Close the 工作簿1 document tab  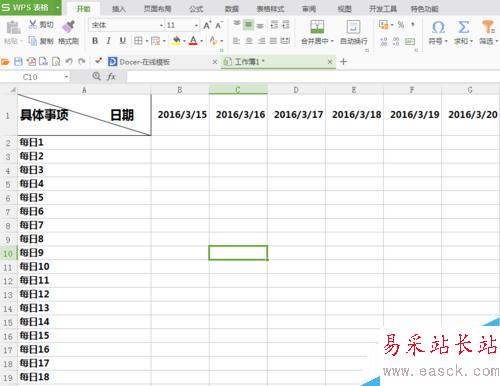point(330,62)
